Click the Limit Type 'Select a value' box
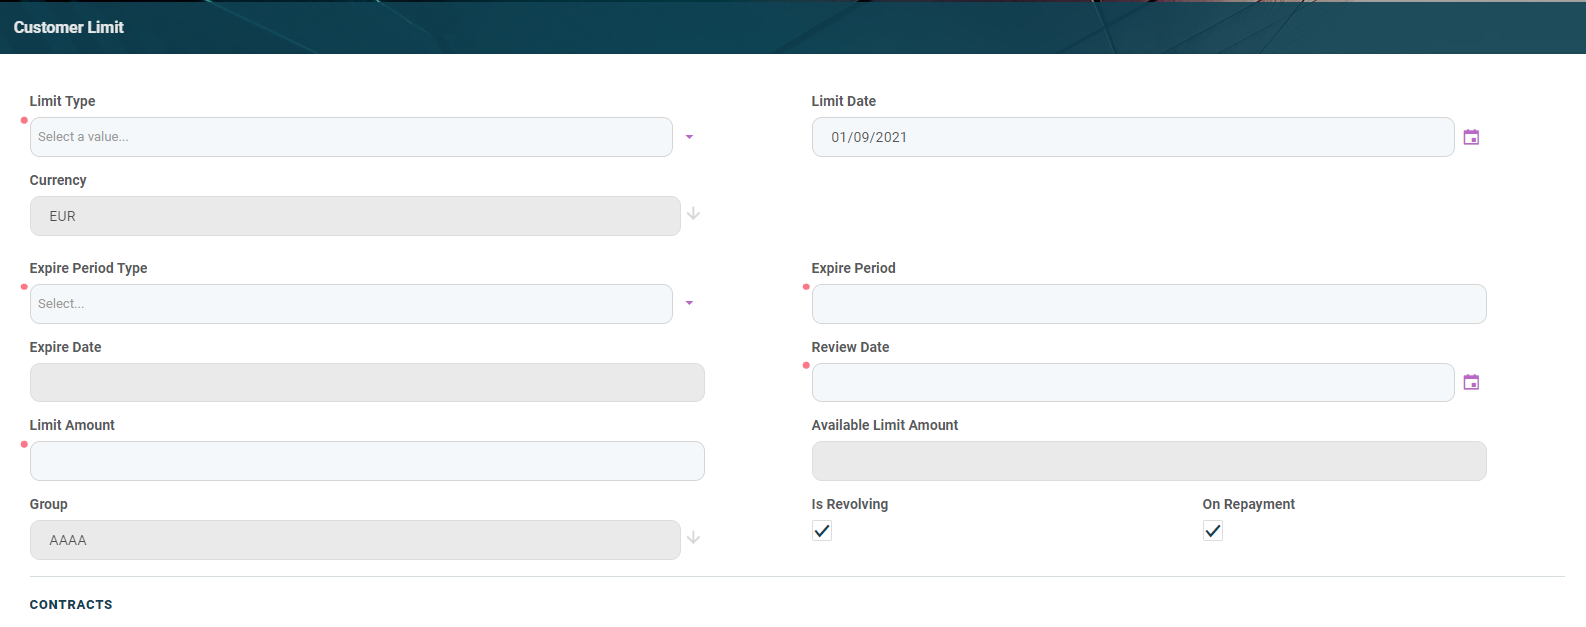The image size is (1586, 627). pos(351,137)
